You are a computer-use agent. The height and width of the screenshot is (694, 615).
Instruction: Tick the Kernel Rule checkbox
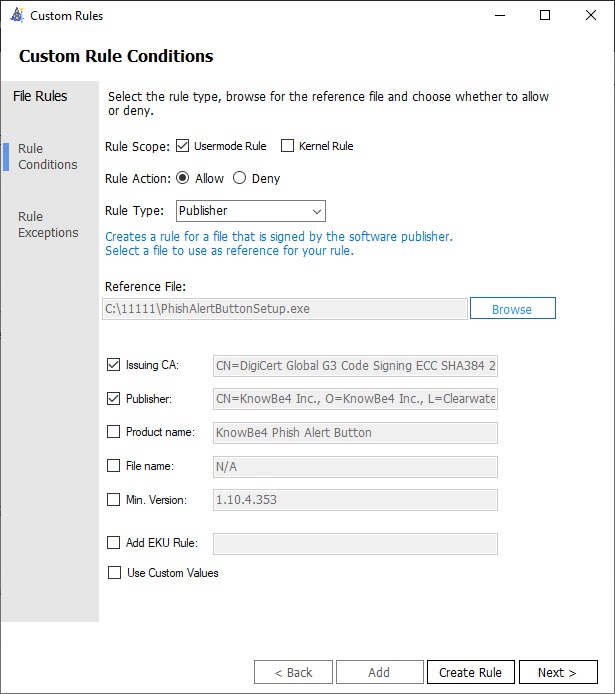click(x=288, y=146)
